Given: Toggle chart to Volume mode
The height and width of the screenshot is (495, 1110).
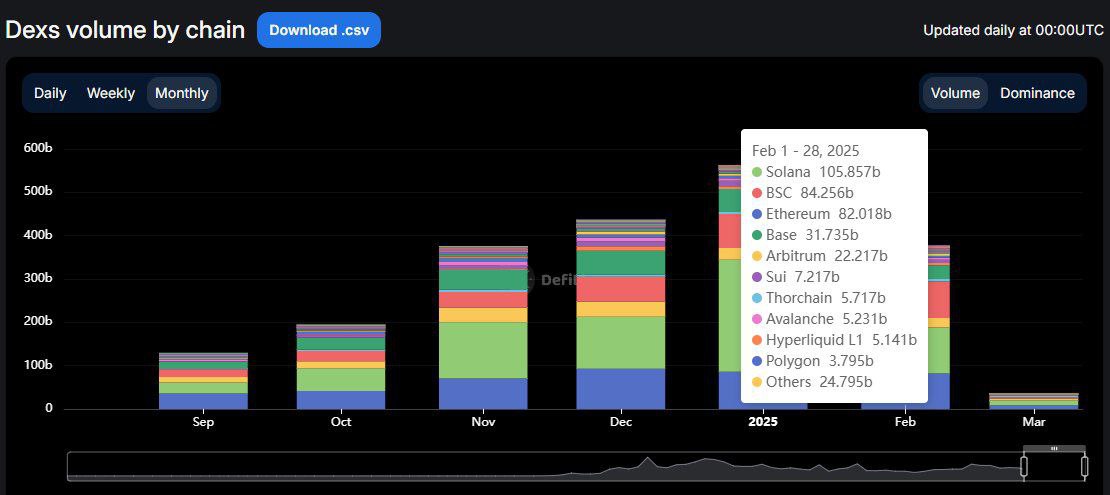Looking at the screenshot, I should tap(955, 93).
